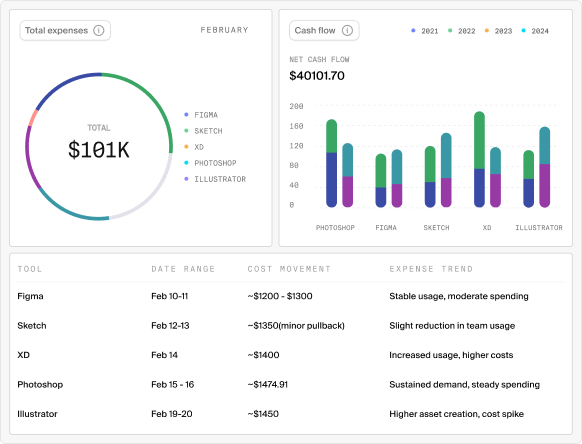Click the 200 value on chart y-axis
582x444 pixels.
296,107
